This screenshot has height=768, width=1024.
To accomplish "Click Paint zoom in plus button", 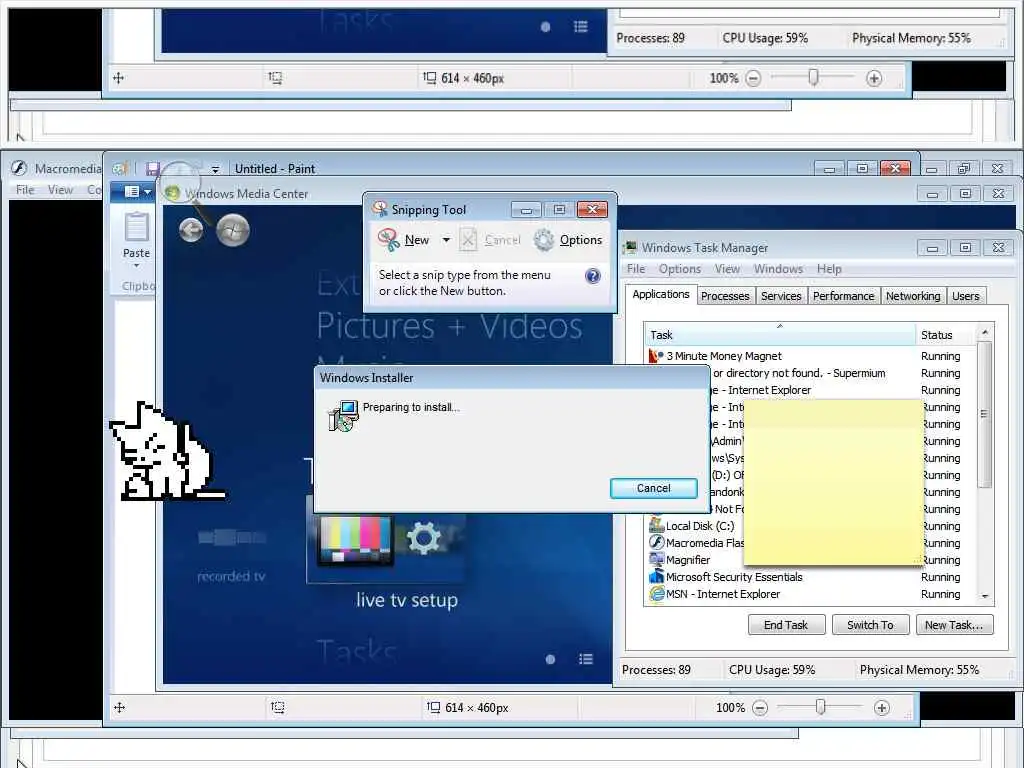I will 882,708.
